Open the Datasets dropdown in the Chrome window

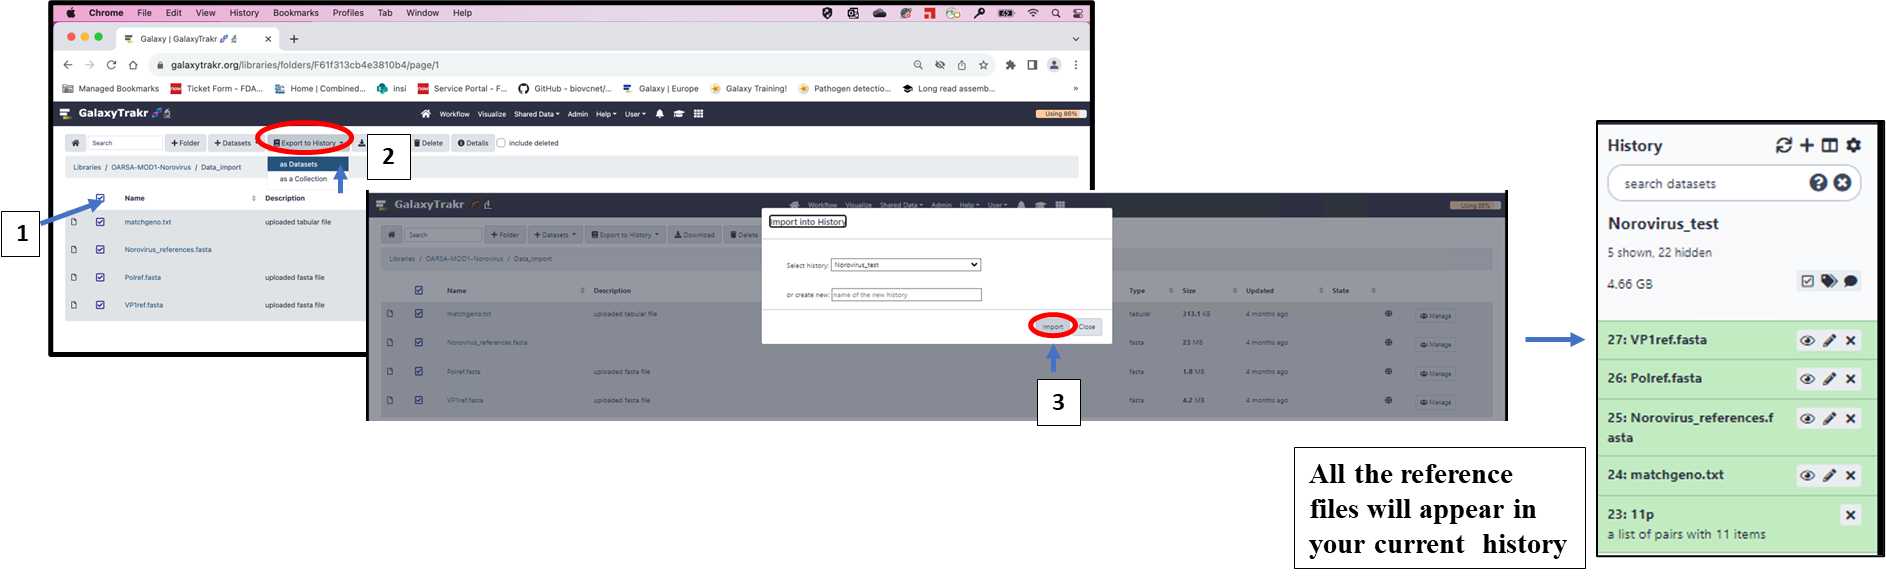pyautogui.click(x=235, y=143)
